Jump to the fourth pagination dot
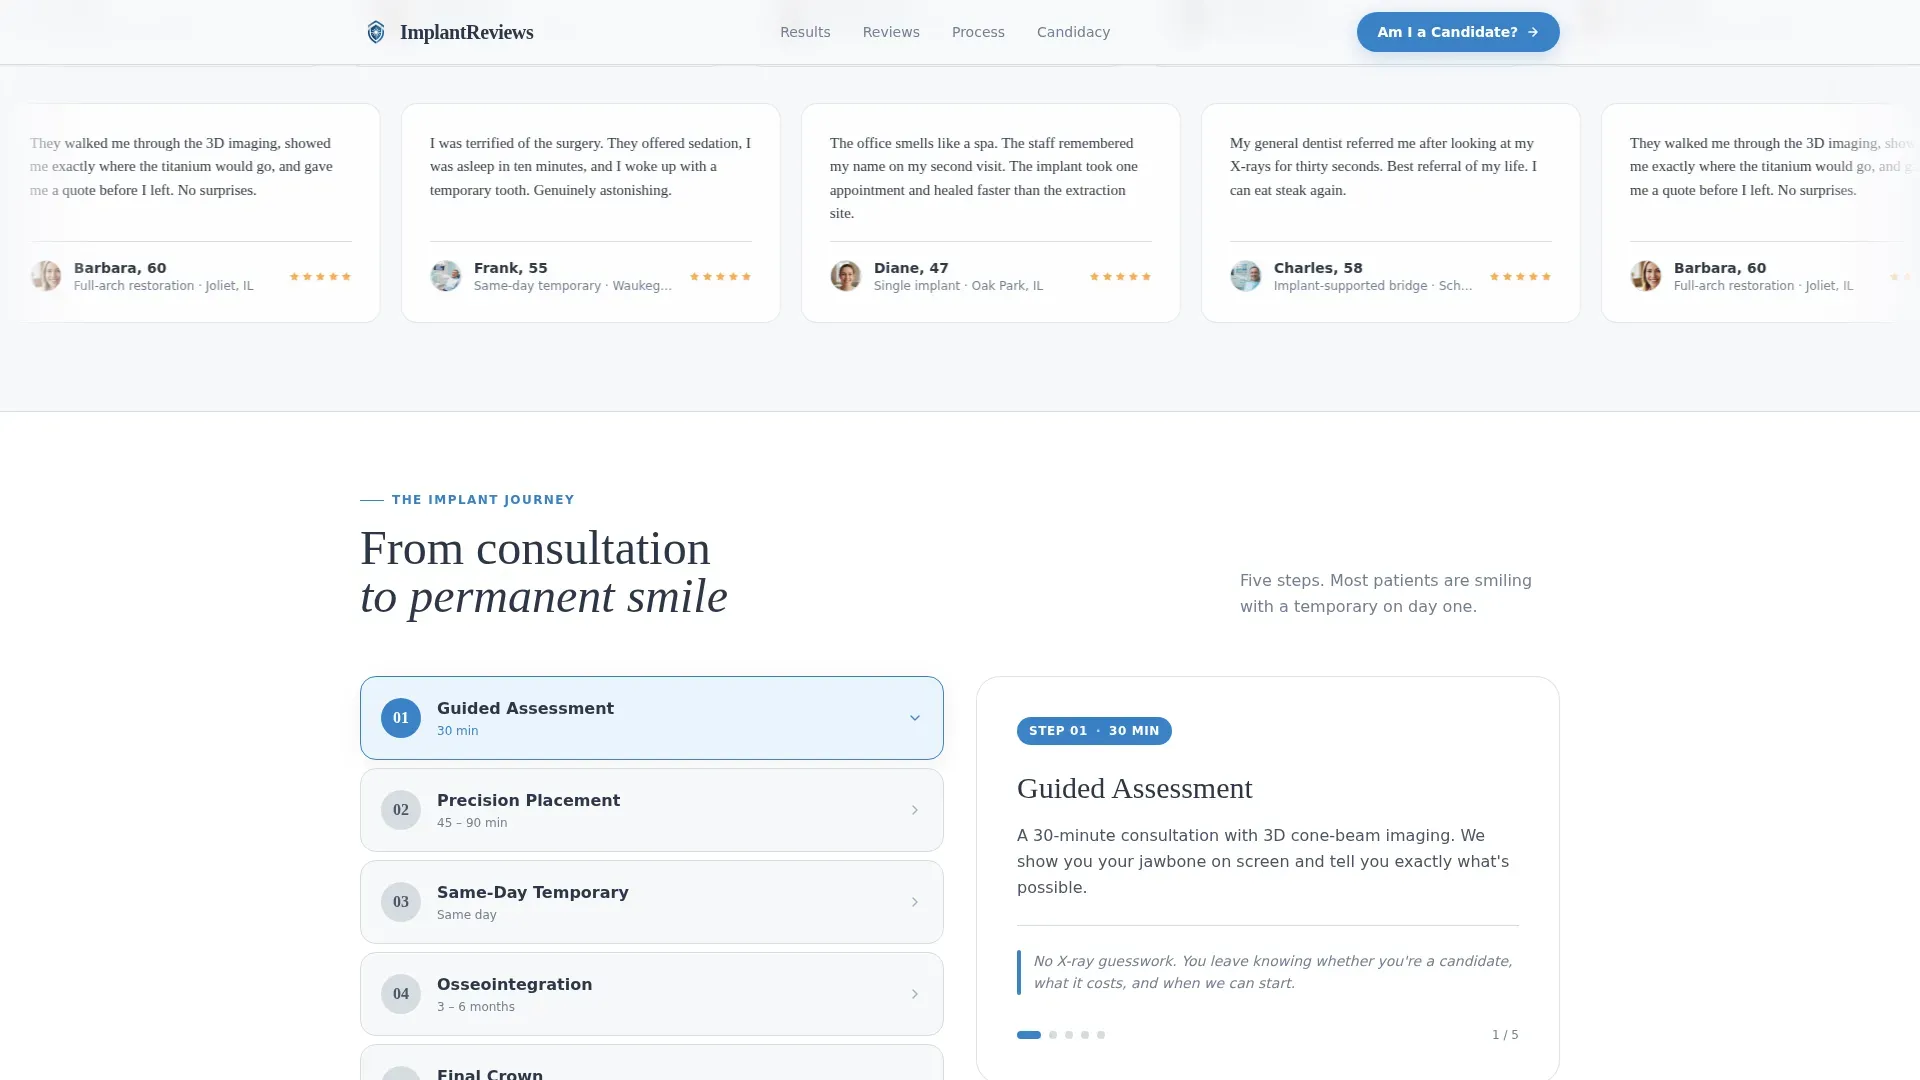This screenshot has width=1920, height=1080. tap(1085, 1035)
